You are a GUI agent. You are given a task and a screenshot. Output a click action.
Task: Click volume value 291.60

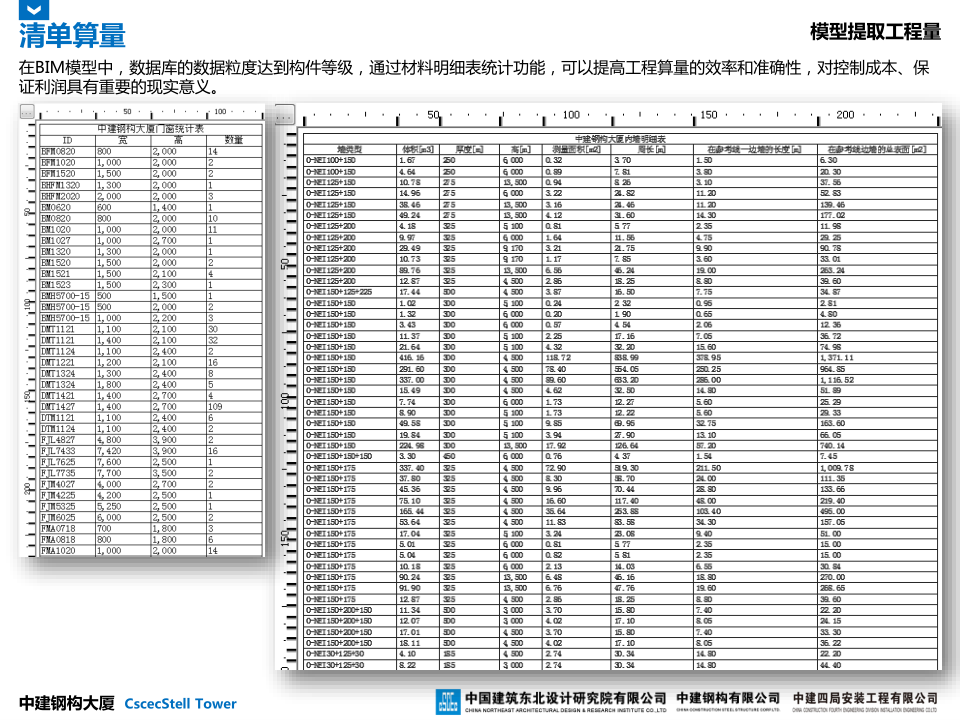[x=411, y=369]
